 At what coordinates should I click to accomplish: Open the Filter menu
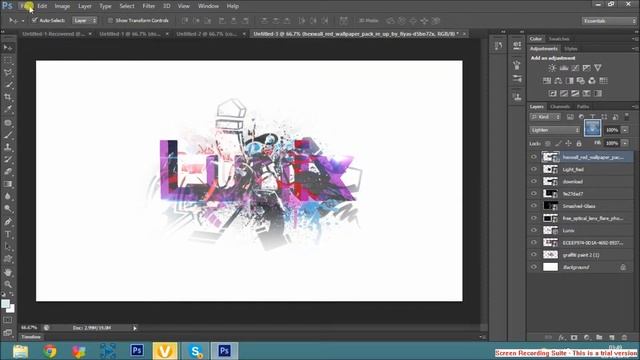(149, 6)
